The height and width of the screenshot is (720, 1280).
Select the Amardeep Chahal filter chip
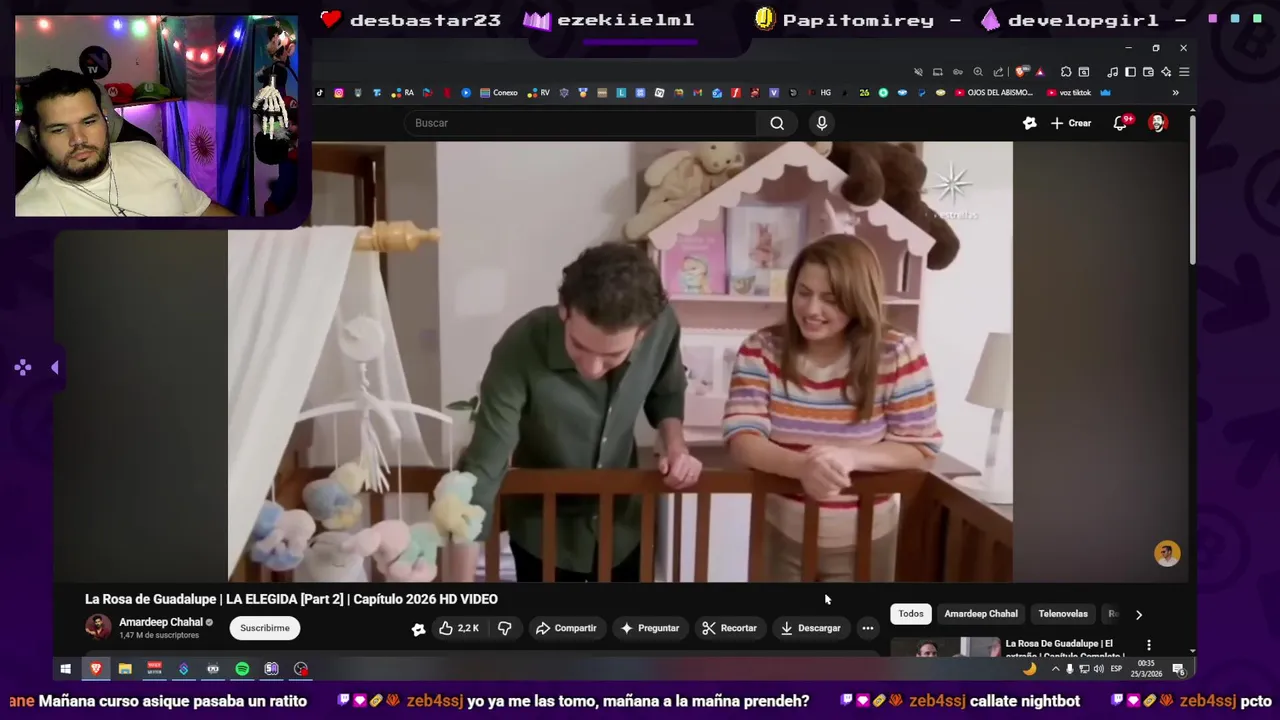click(x=981, y=614)
